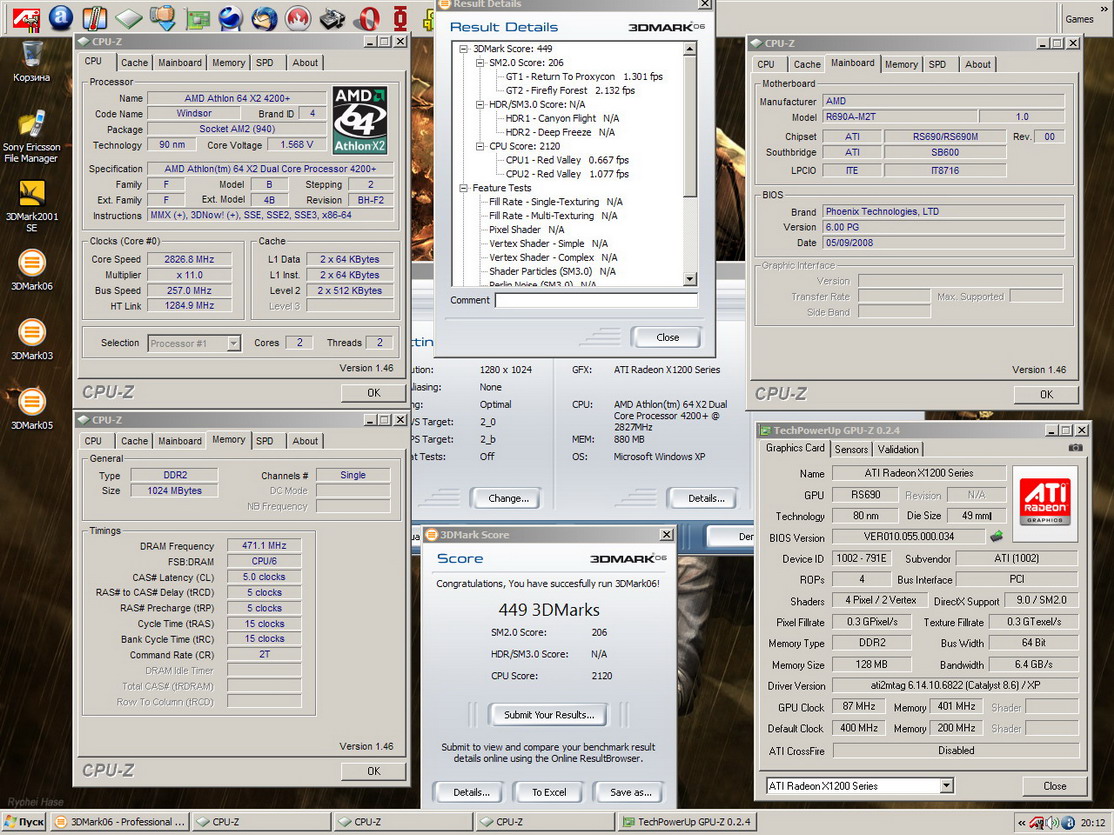This screenshot has width=1114, height=835.
Task: Collapse the Feature Tests tree node
Action: (463, 188)
